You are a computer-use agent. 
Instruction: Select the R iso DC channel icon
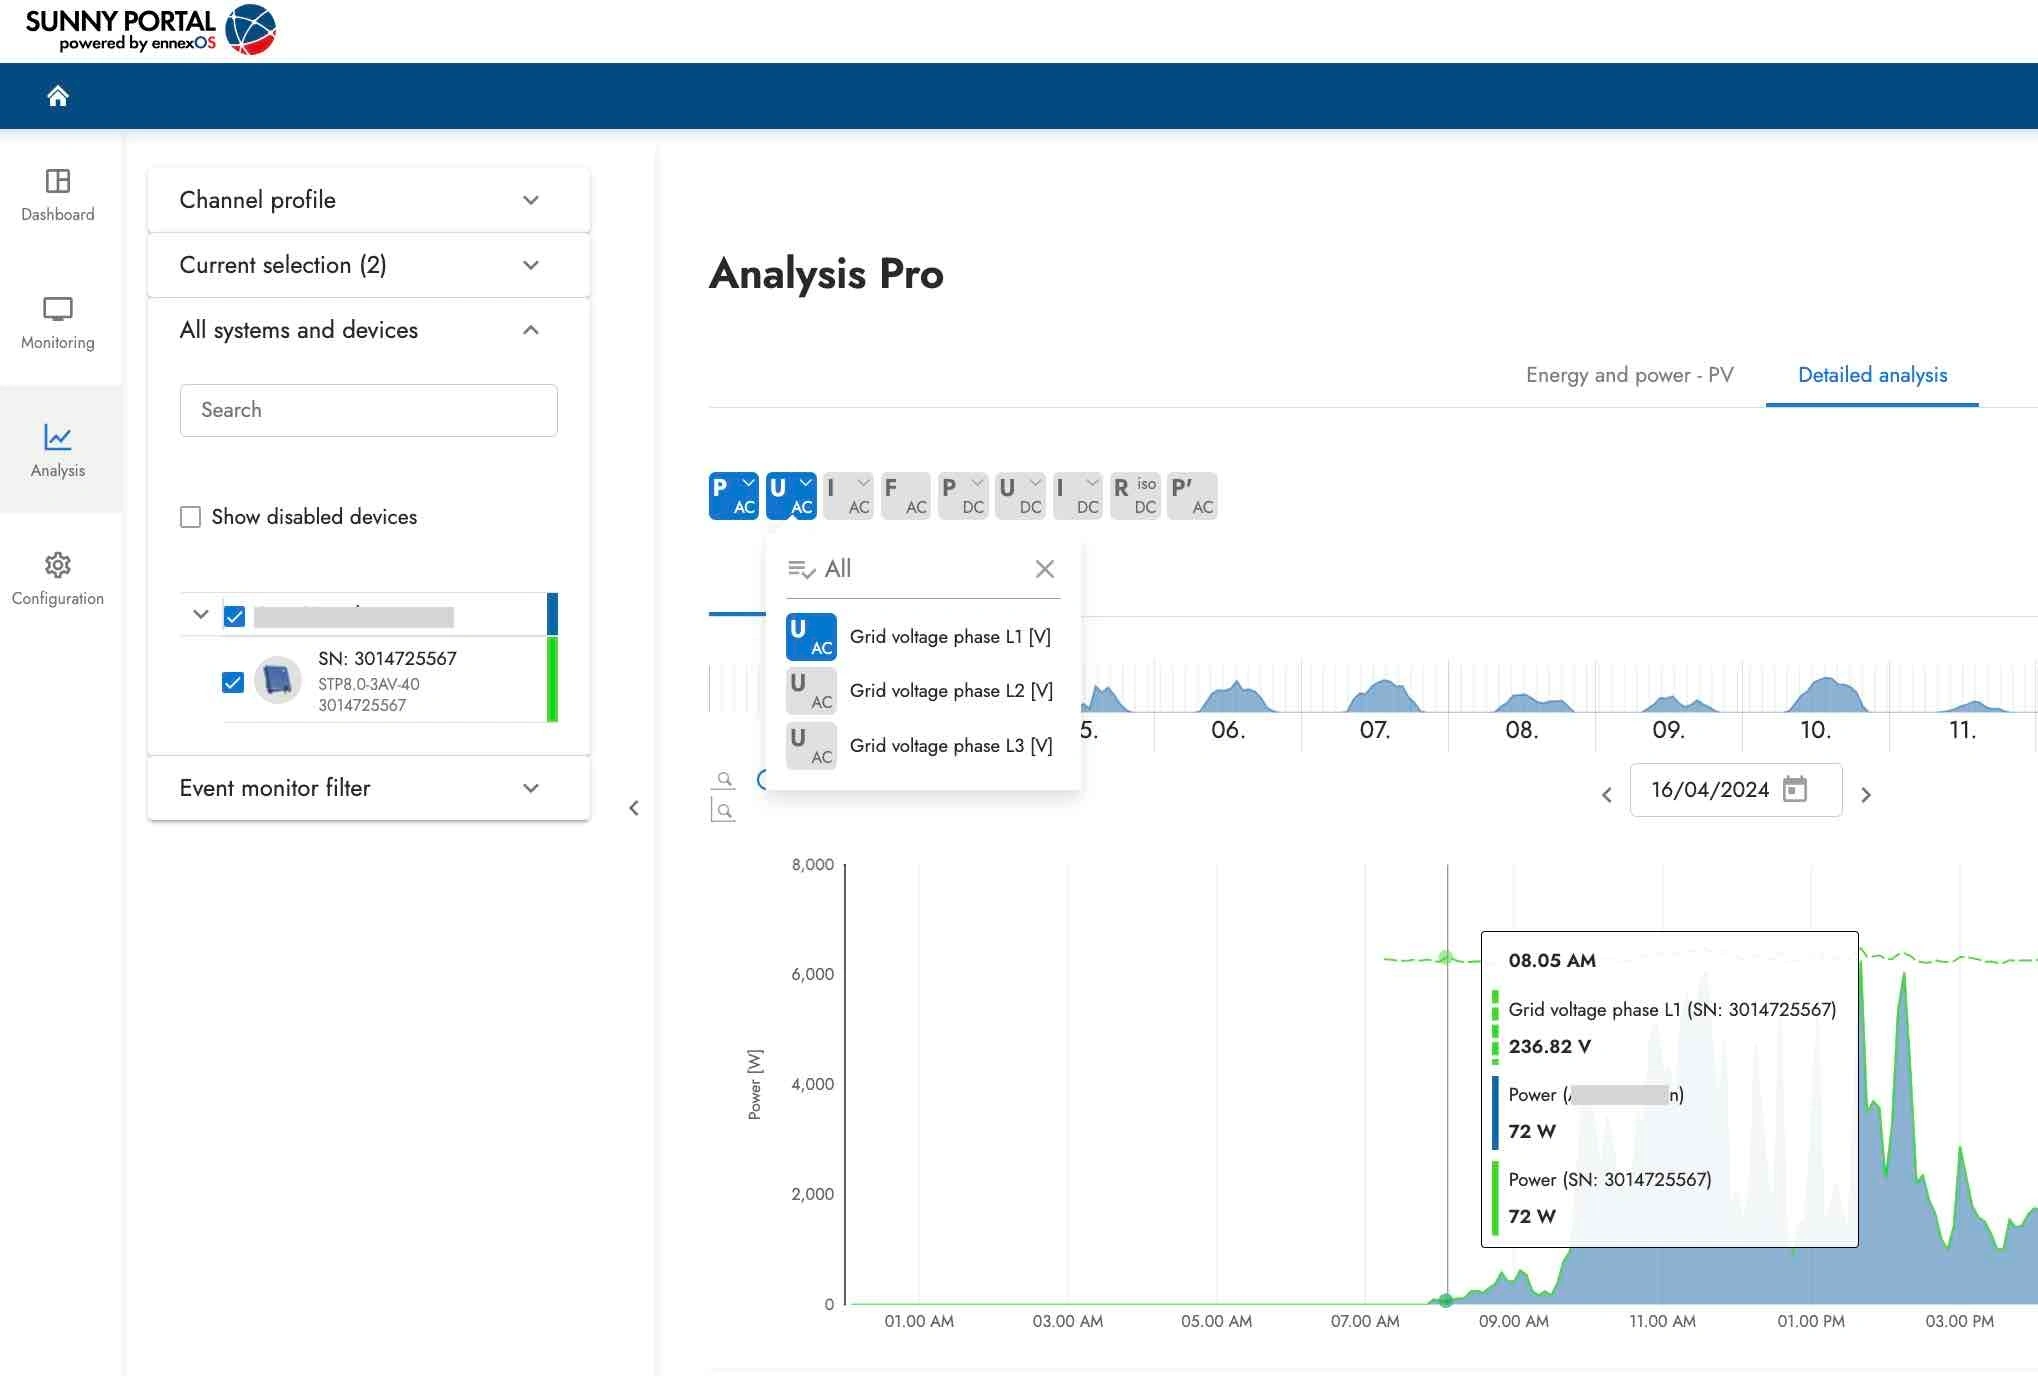(x=1135, y=496)
